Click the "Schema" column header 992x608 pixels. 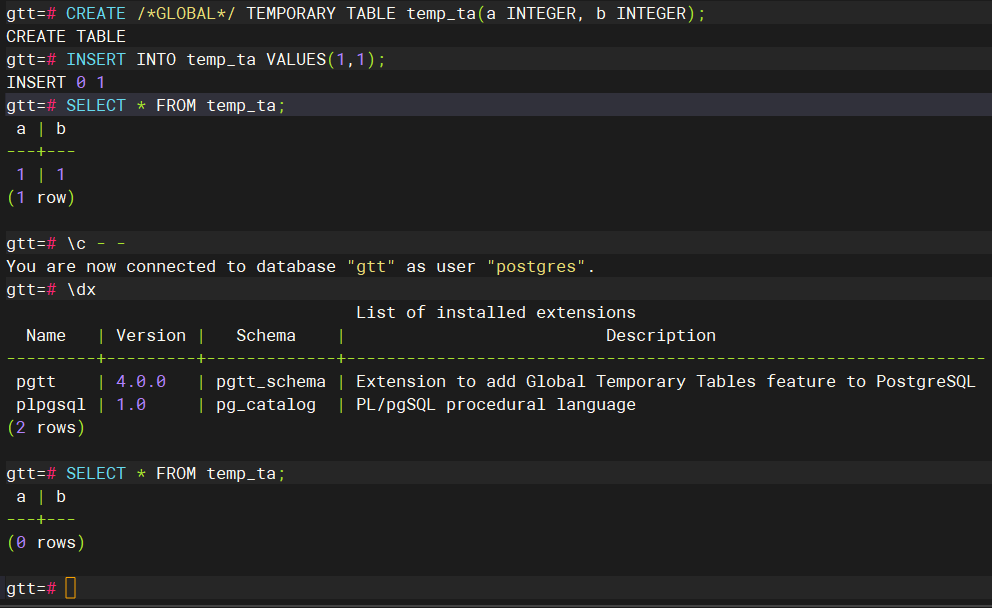pyautogui.click(x=266, y=336)
